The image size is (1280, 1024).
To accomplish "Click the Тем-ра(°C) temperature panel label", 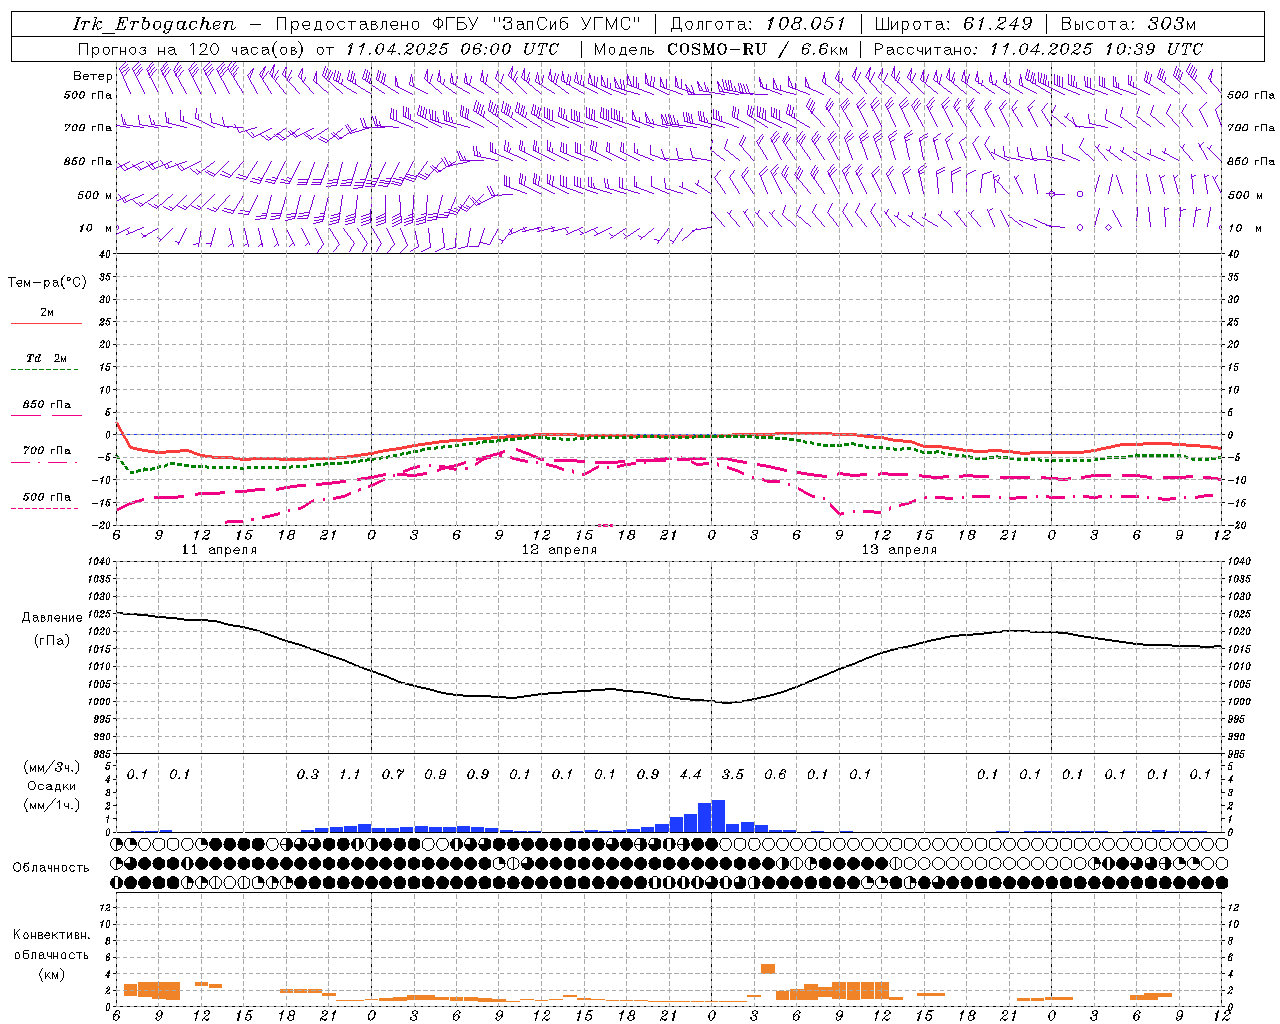I will 47,283.
